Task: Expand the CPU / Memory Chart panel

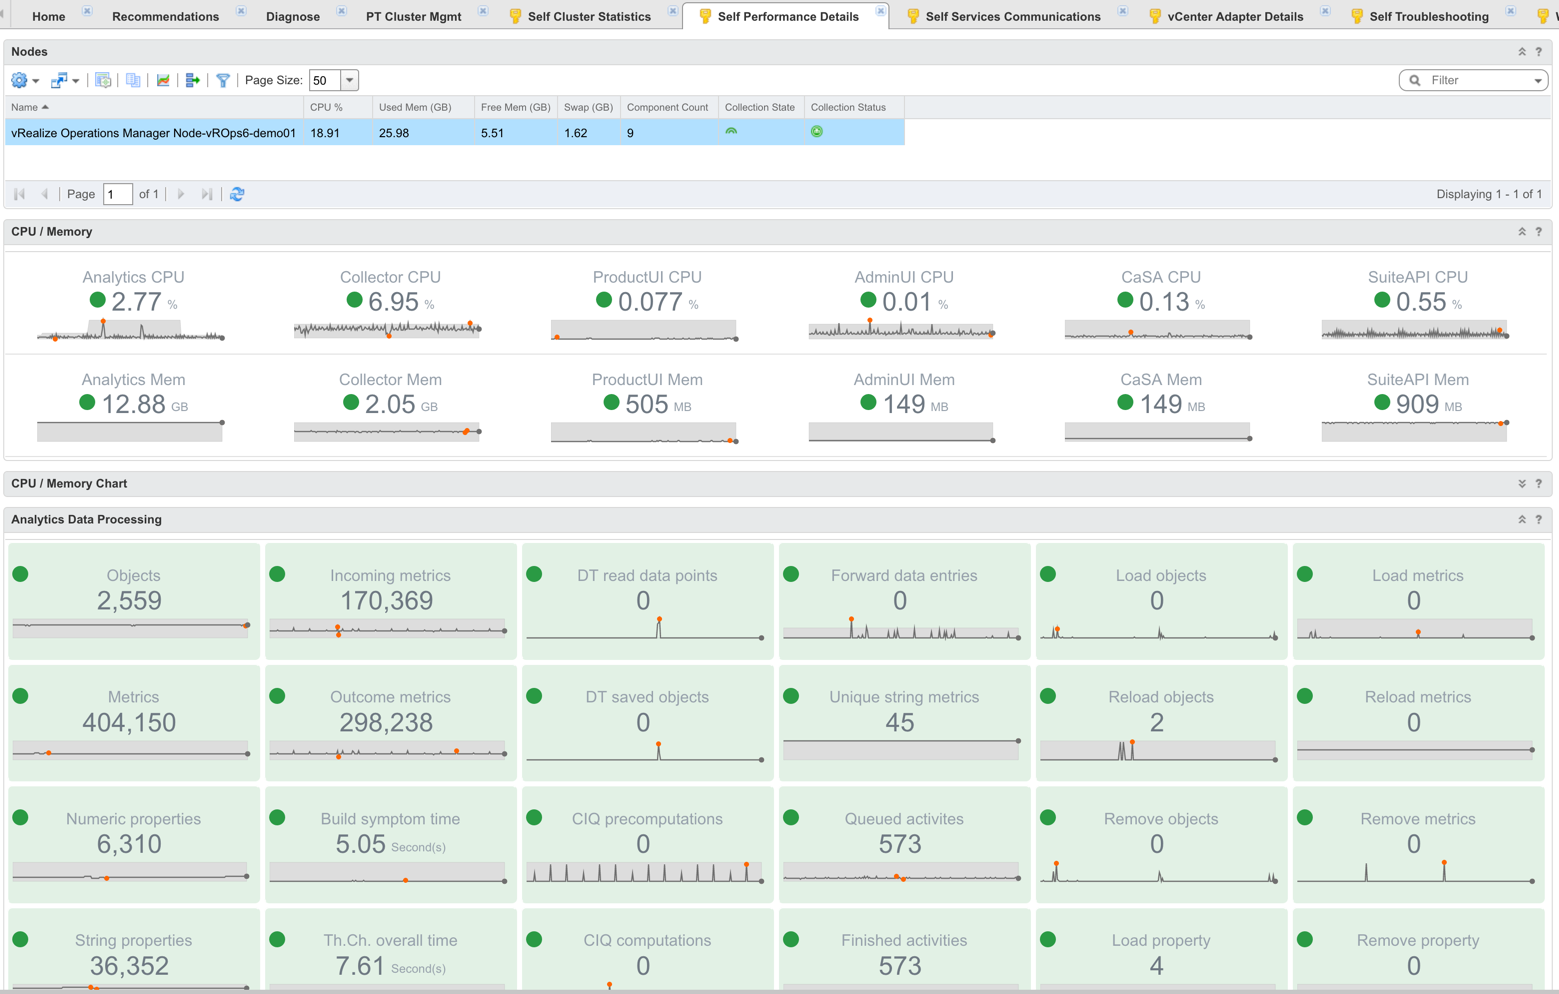Action: 1521,483
